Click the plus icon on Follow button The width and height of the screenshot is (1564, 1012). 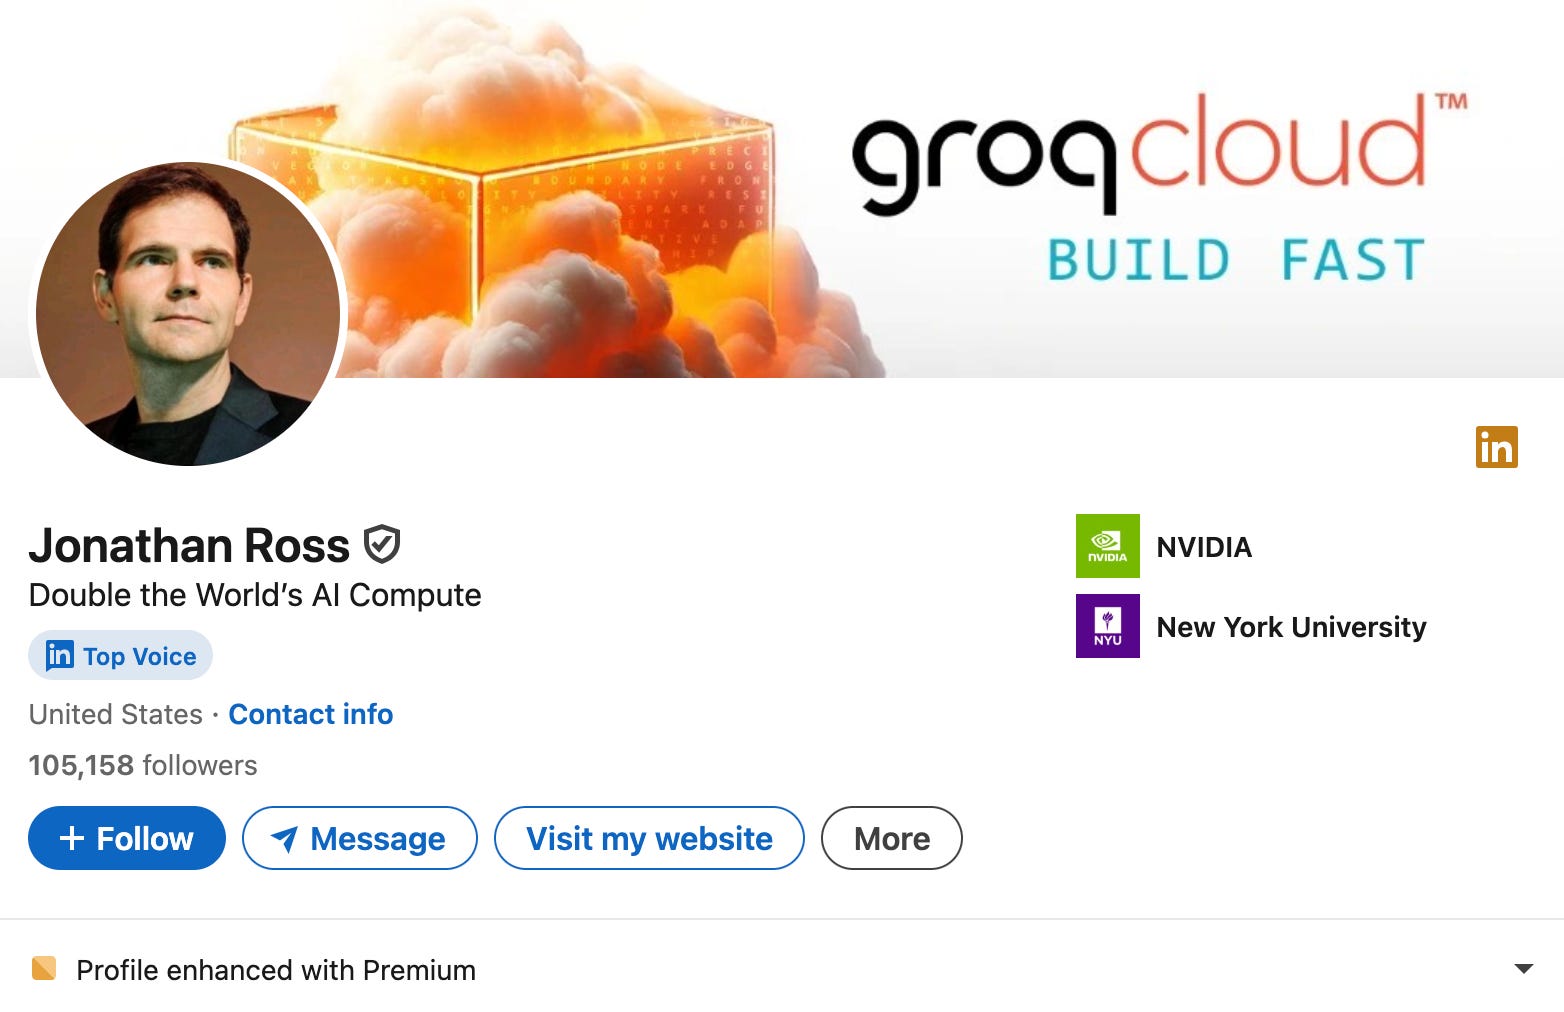pyautogui.click(x=72, y=838)
